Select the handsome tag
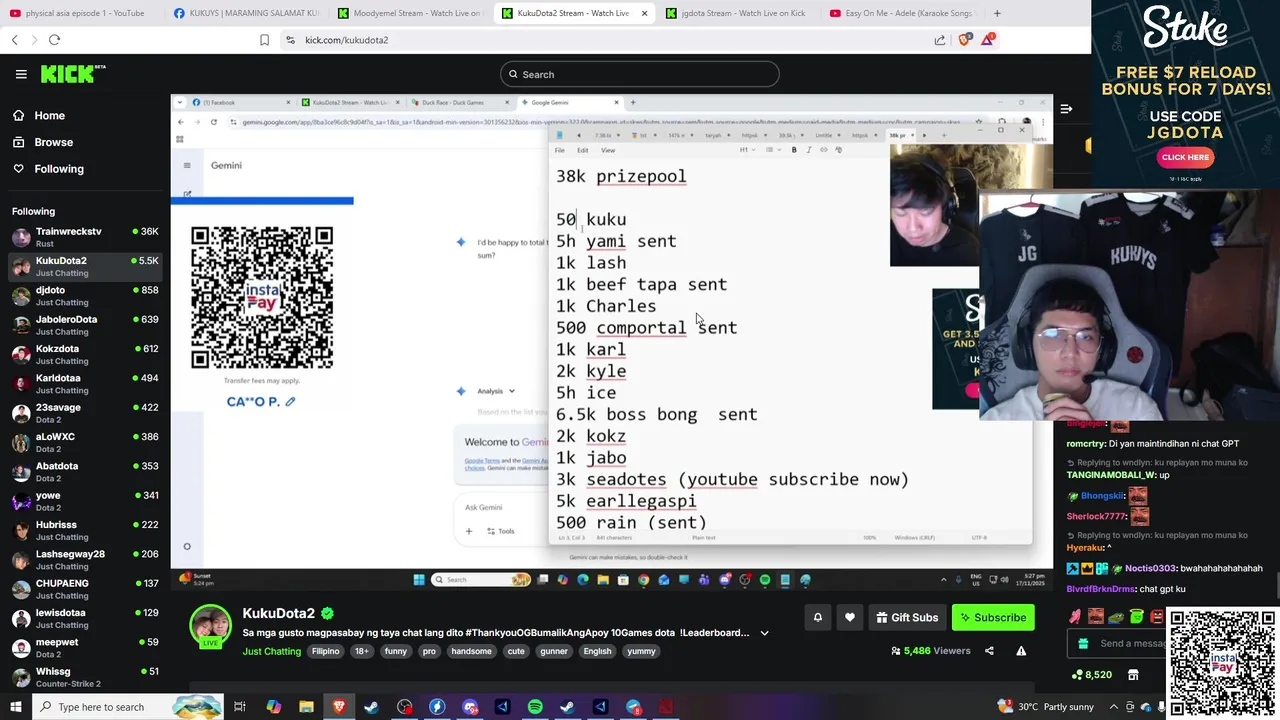1280x720 pixels. (471, 651)
